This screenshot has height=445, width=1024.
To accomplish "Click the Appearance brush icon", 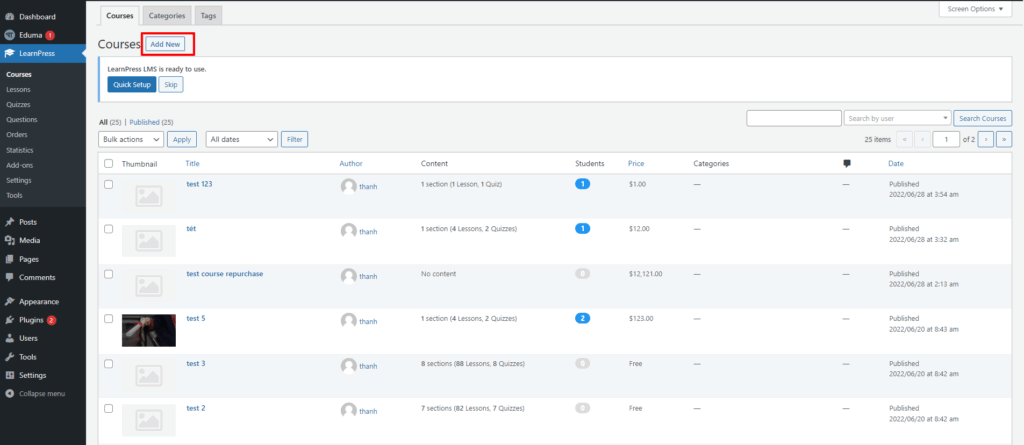I will click(x=10, y=302).
